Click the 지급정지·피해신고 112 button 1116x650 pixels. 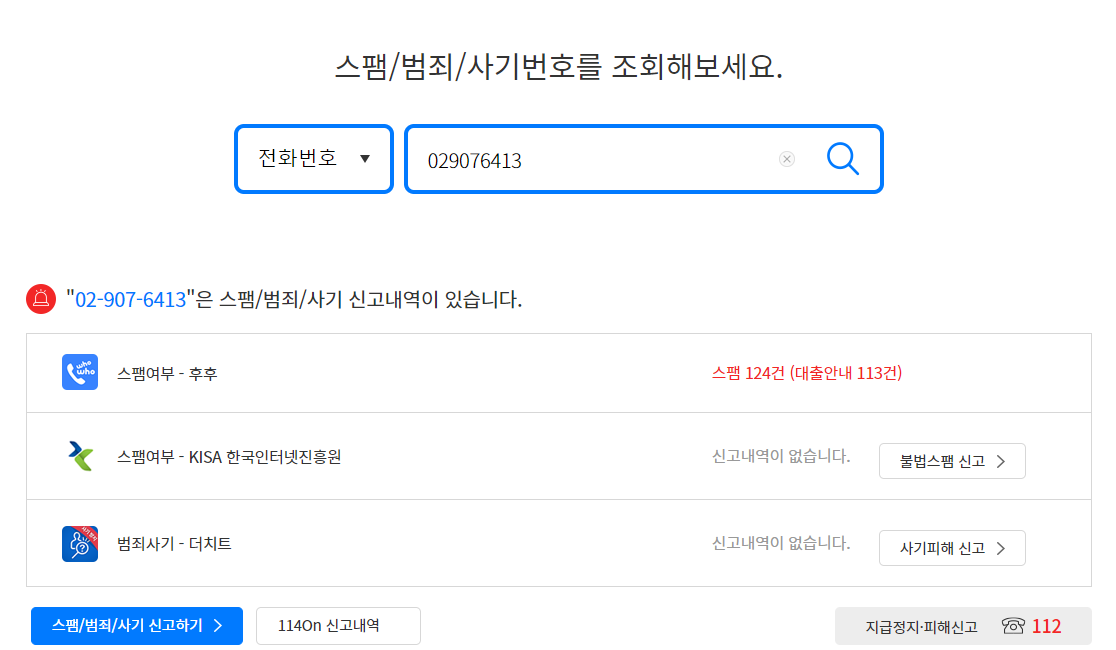(963, 627)
